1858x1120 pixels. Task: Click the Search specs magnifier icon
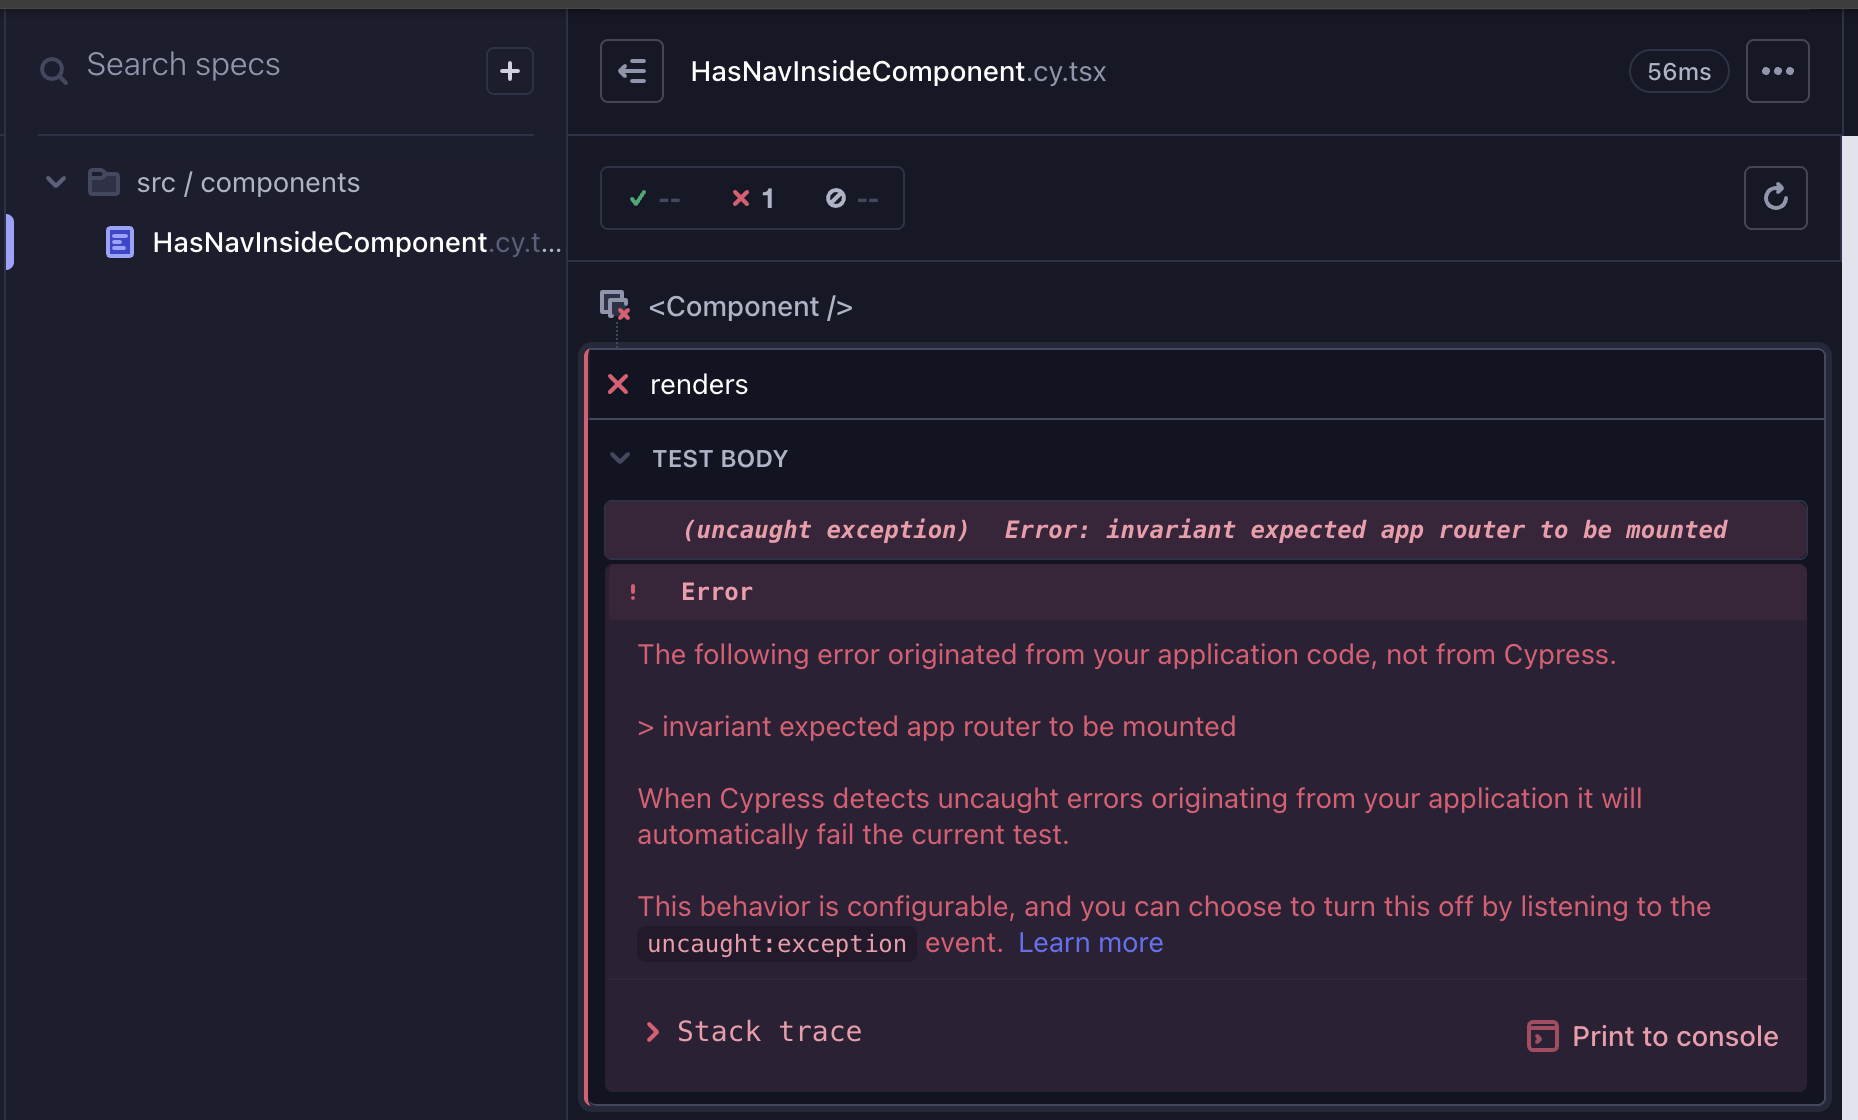(x=53, y=70)
